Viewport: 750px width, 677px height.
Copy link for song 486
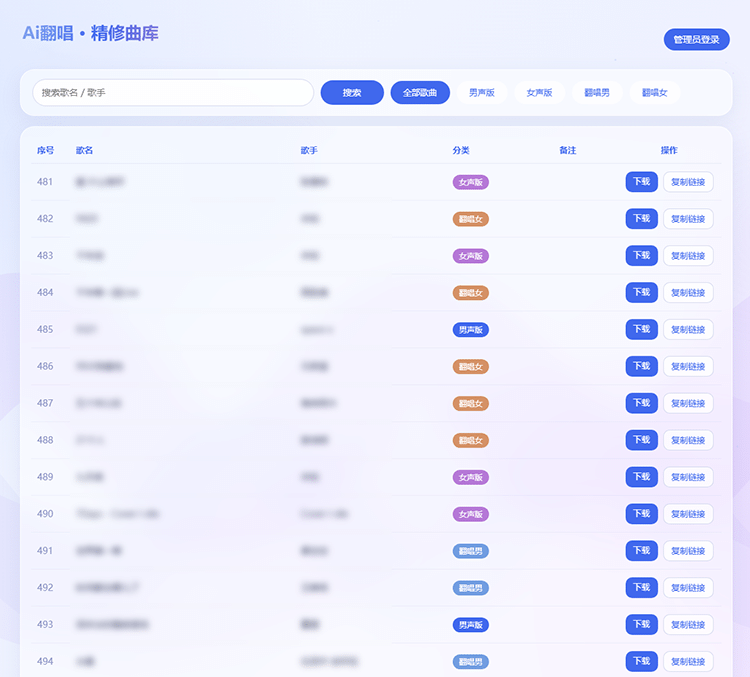click(688, 366)
